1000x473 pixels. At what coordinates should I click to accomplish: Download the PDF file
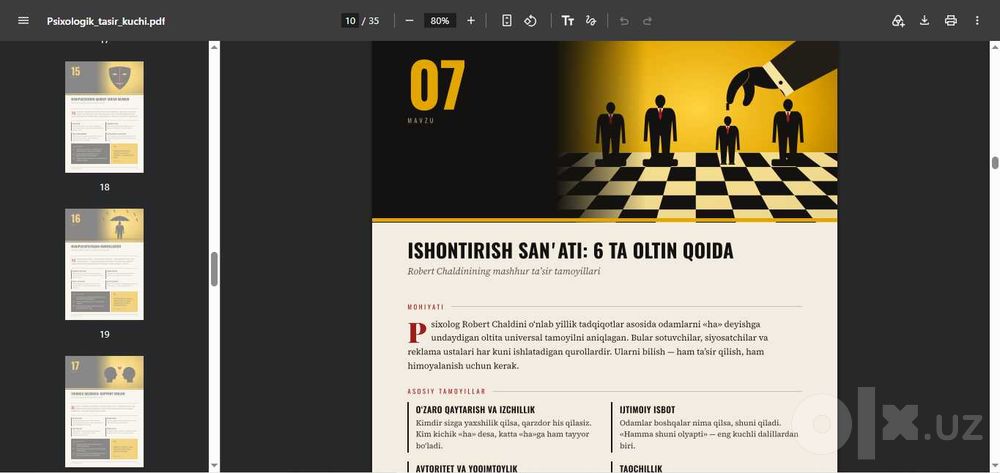tap(924, 20)
